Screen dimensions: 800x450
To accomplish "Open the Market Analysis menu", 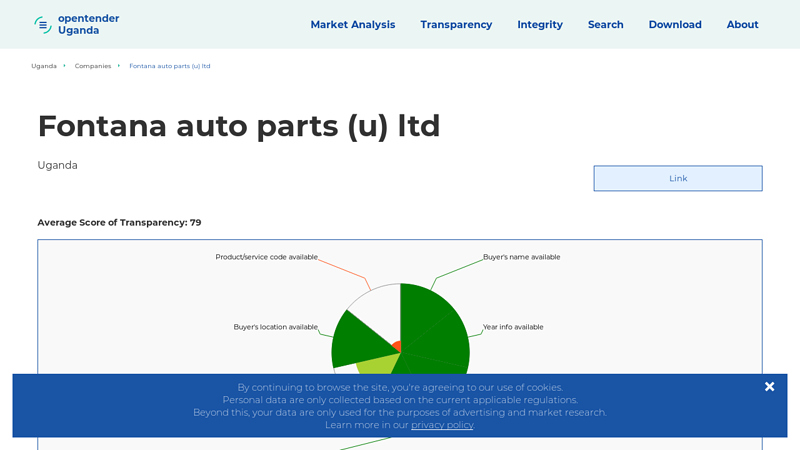I will pos(353,24).
